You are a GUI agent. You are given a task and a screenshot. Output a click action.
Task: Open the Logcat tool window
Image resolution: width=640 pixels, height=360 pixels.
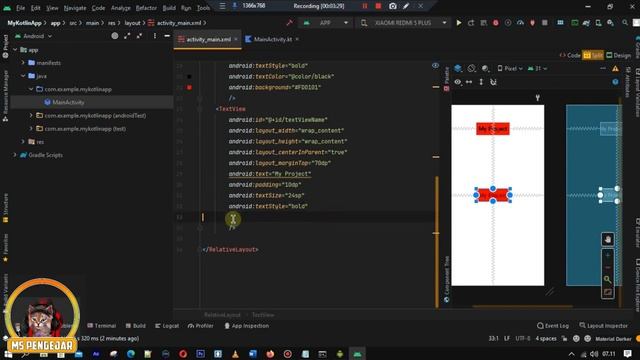coord(167,326)
